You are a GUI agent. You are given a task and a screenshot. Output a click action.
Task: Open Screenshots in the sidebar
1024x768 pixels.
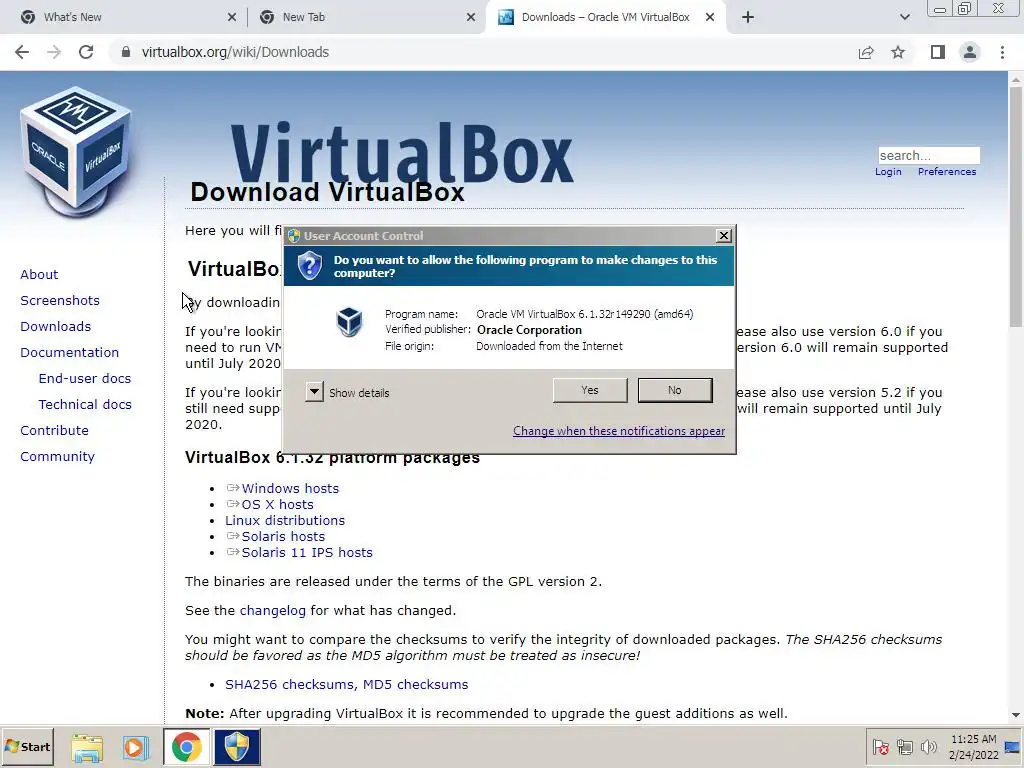60,300
